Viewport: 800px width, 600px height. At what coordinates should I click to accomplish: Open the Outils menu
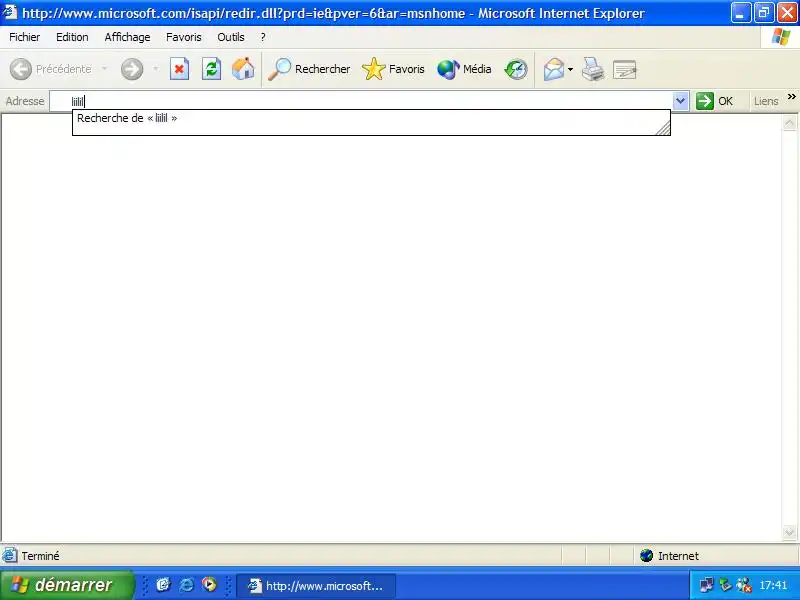pos(231,37)
